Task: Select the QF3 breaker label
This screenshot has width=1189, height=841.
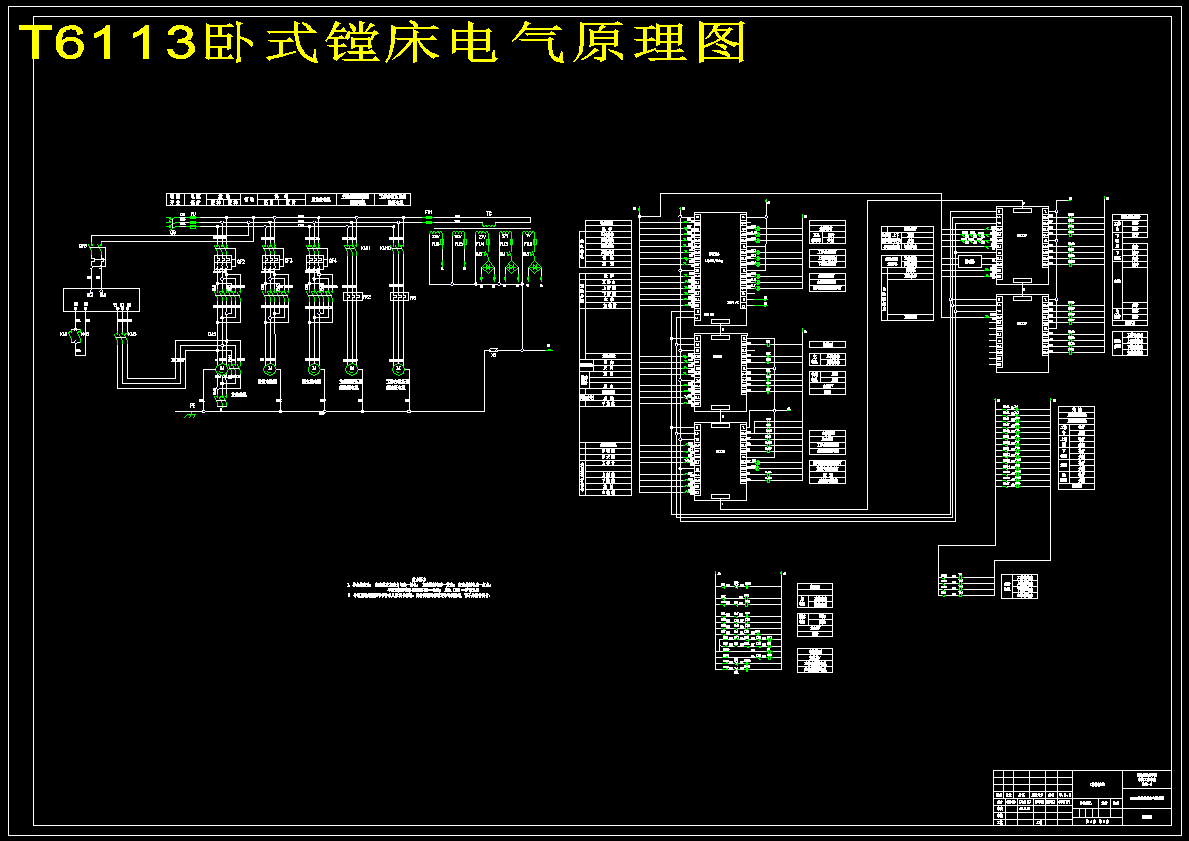Action: pyautogui.click(x=289, y=261)
